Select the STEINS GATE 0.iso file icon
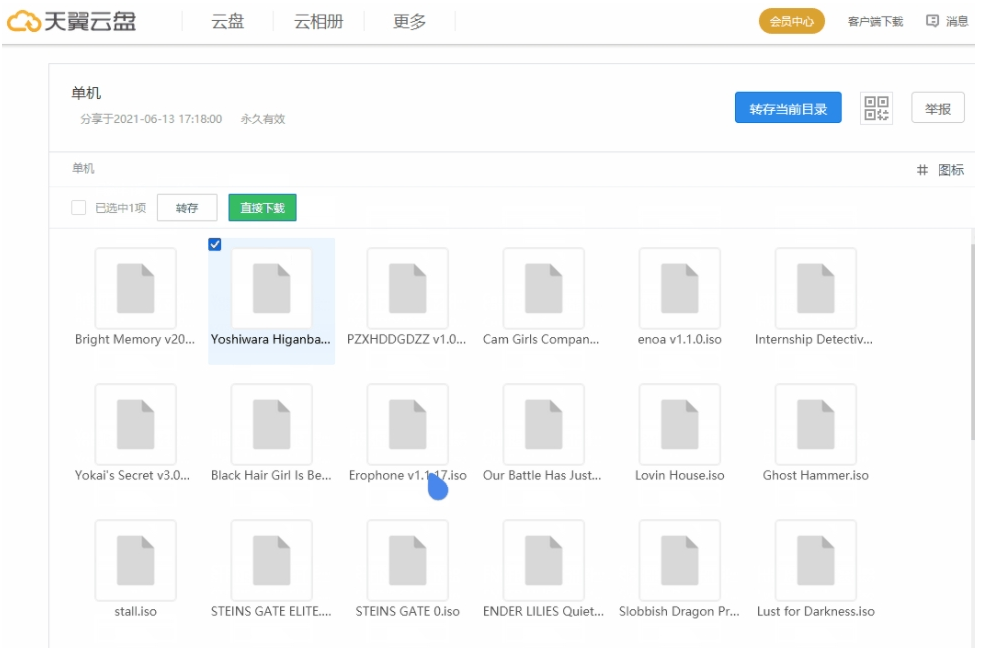Viewport: 985px width, 648px height. tap(407, 561)
